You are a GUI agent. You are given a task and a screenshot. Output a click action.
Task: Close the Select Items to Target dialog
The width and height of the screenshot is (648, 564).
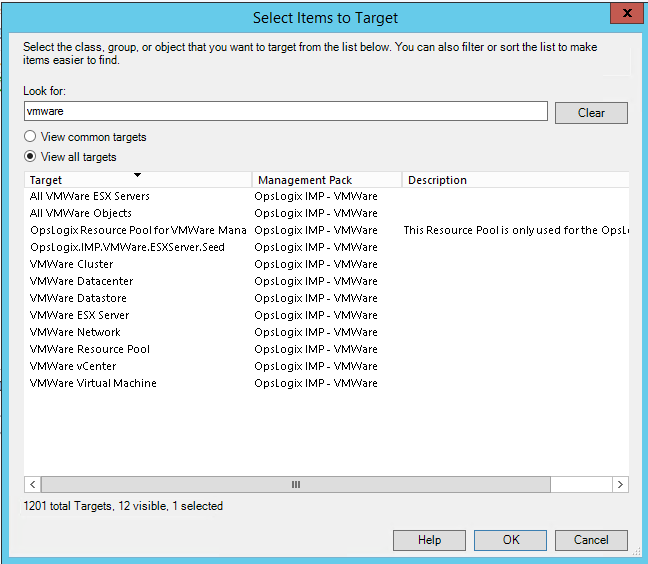625,15
